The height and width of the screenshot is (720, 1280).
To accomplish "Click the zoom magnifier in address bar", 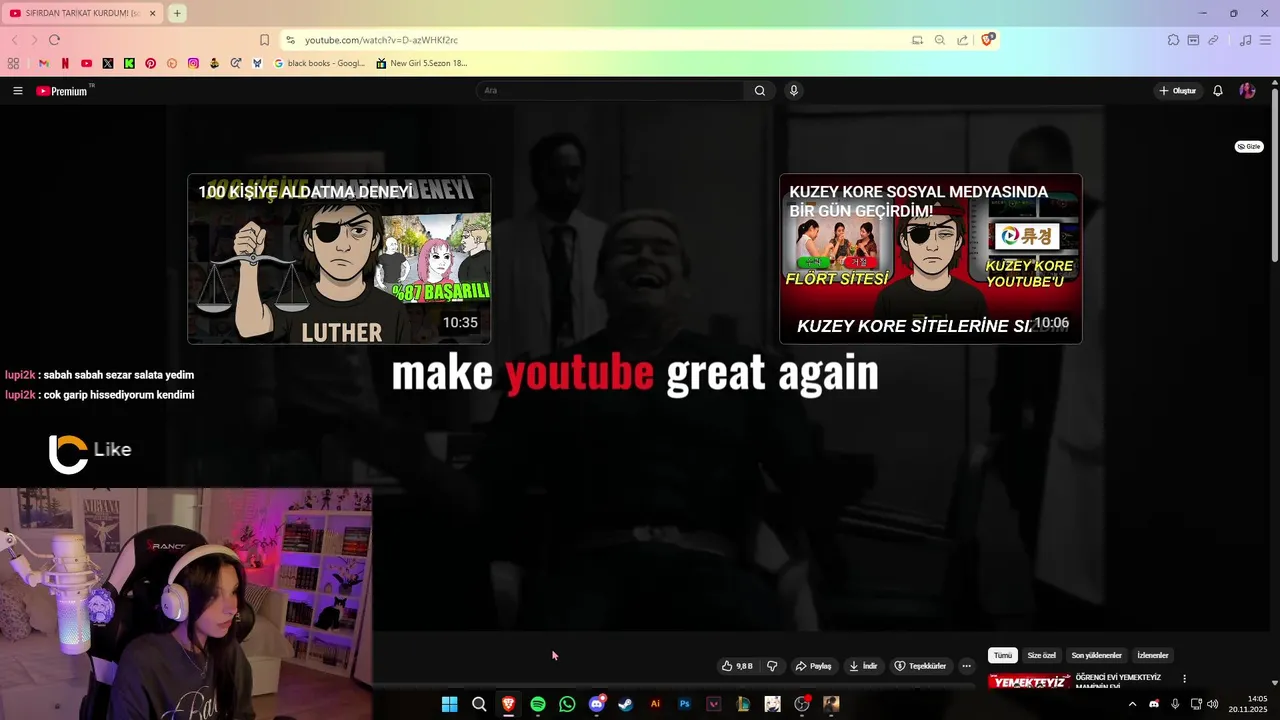I will click(939, 40).
